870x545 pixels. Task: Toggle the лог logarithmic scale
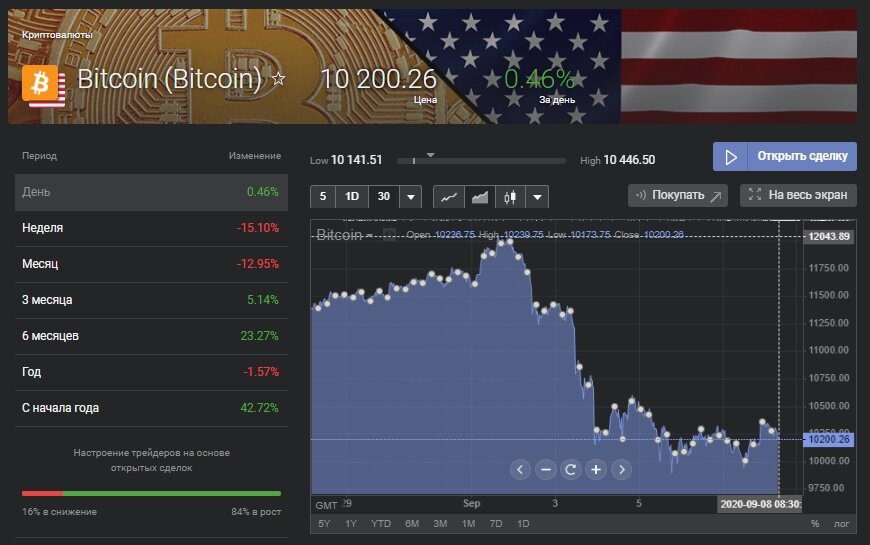[840, 523]
